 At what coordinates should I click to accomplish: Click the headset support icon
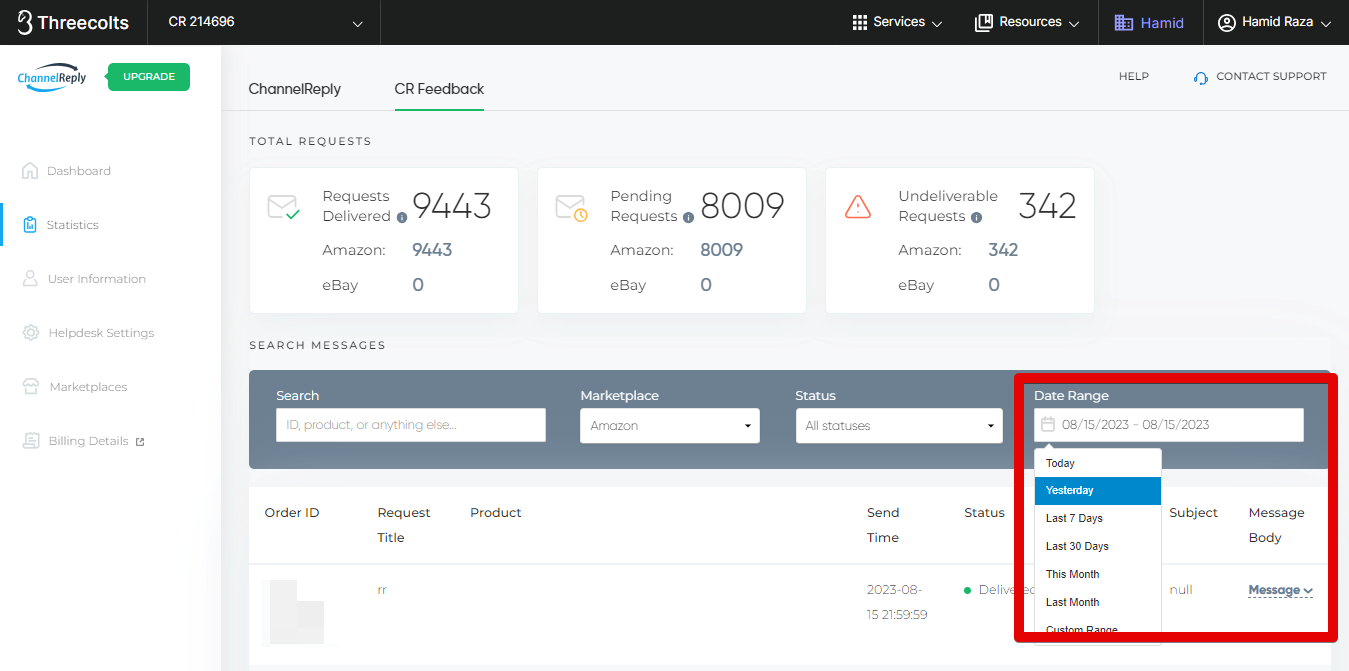pyautogui.click(x=1201, y=77)
